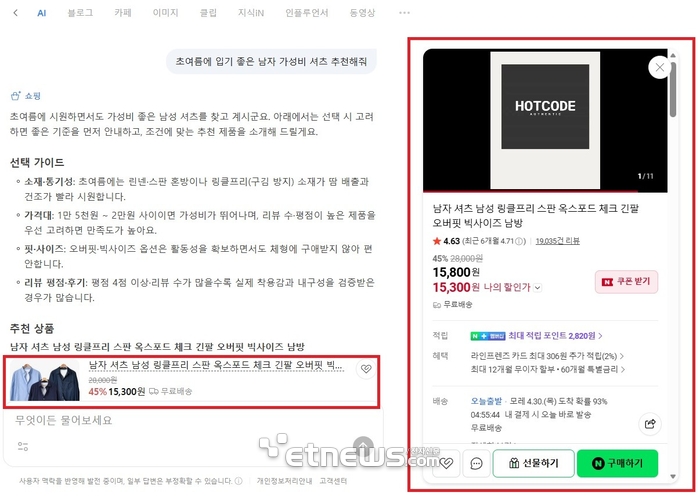
Task: Open the 19,035건 리뷰 link
Action: tap(558, 241)
